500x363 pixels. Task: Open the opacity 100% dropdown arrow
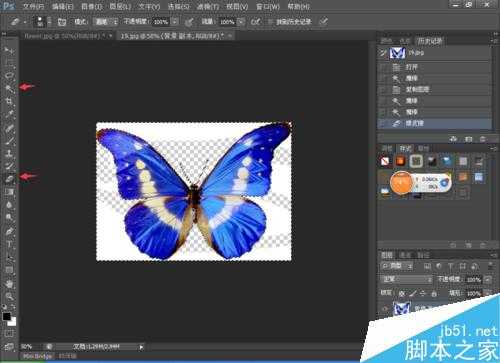(175, 22)
